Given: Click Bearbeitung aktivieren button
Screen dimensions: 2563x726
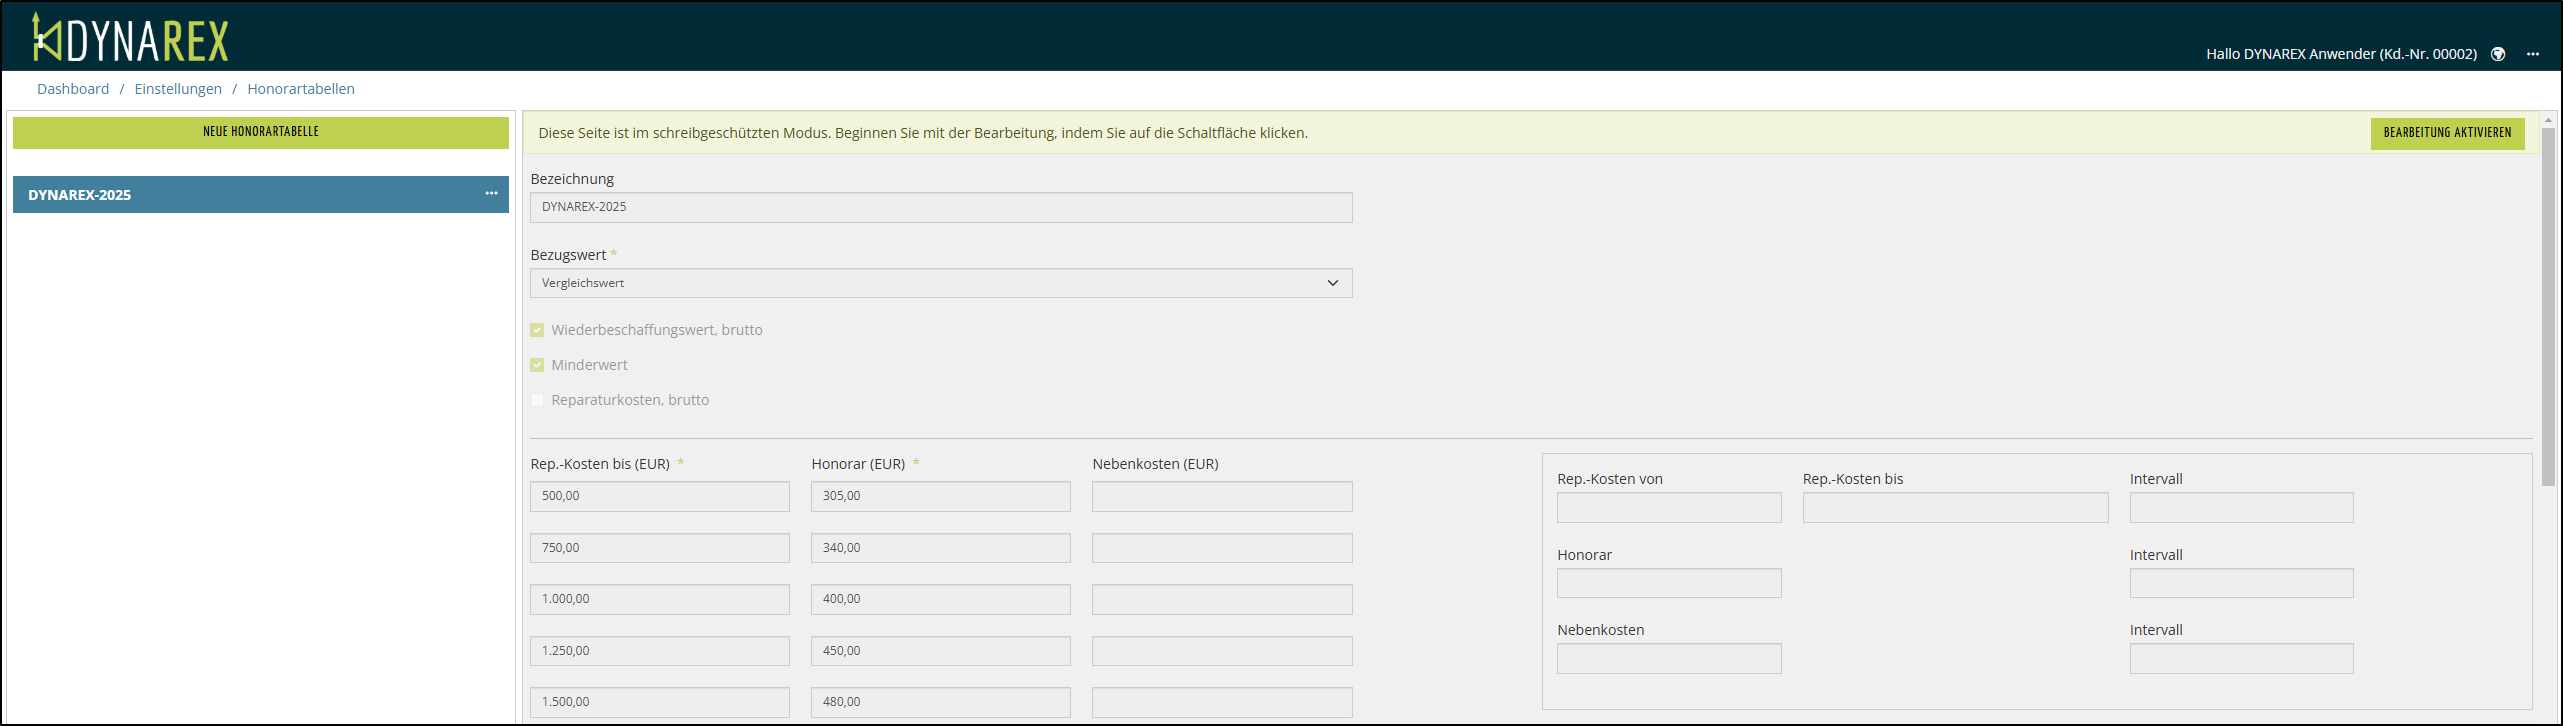Looking at the screenshot, I should [x=2447, y=133].
